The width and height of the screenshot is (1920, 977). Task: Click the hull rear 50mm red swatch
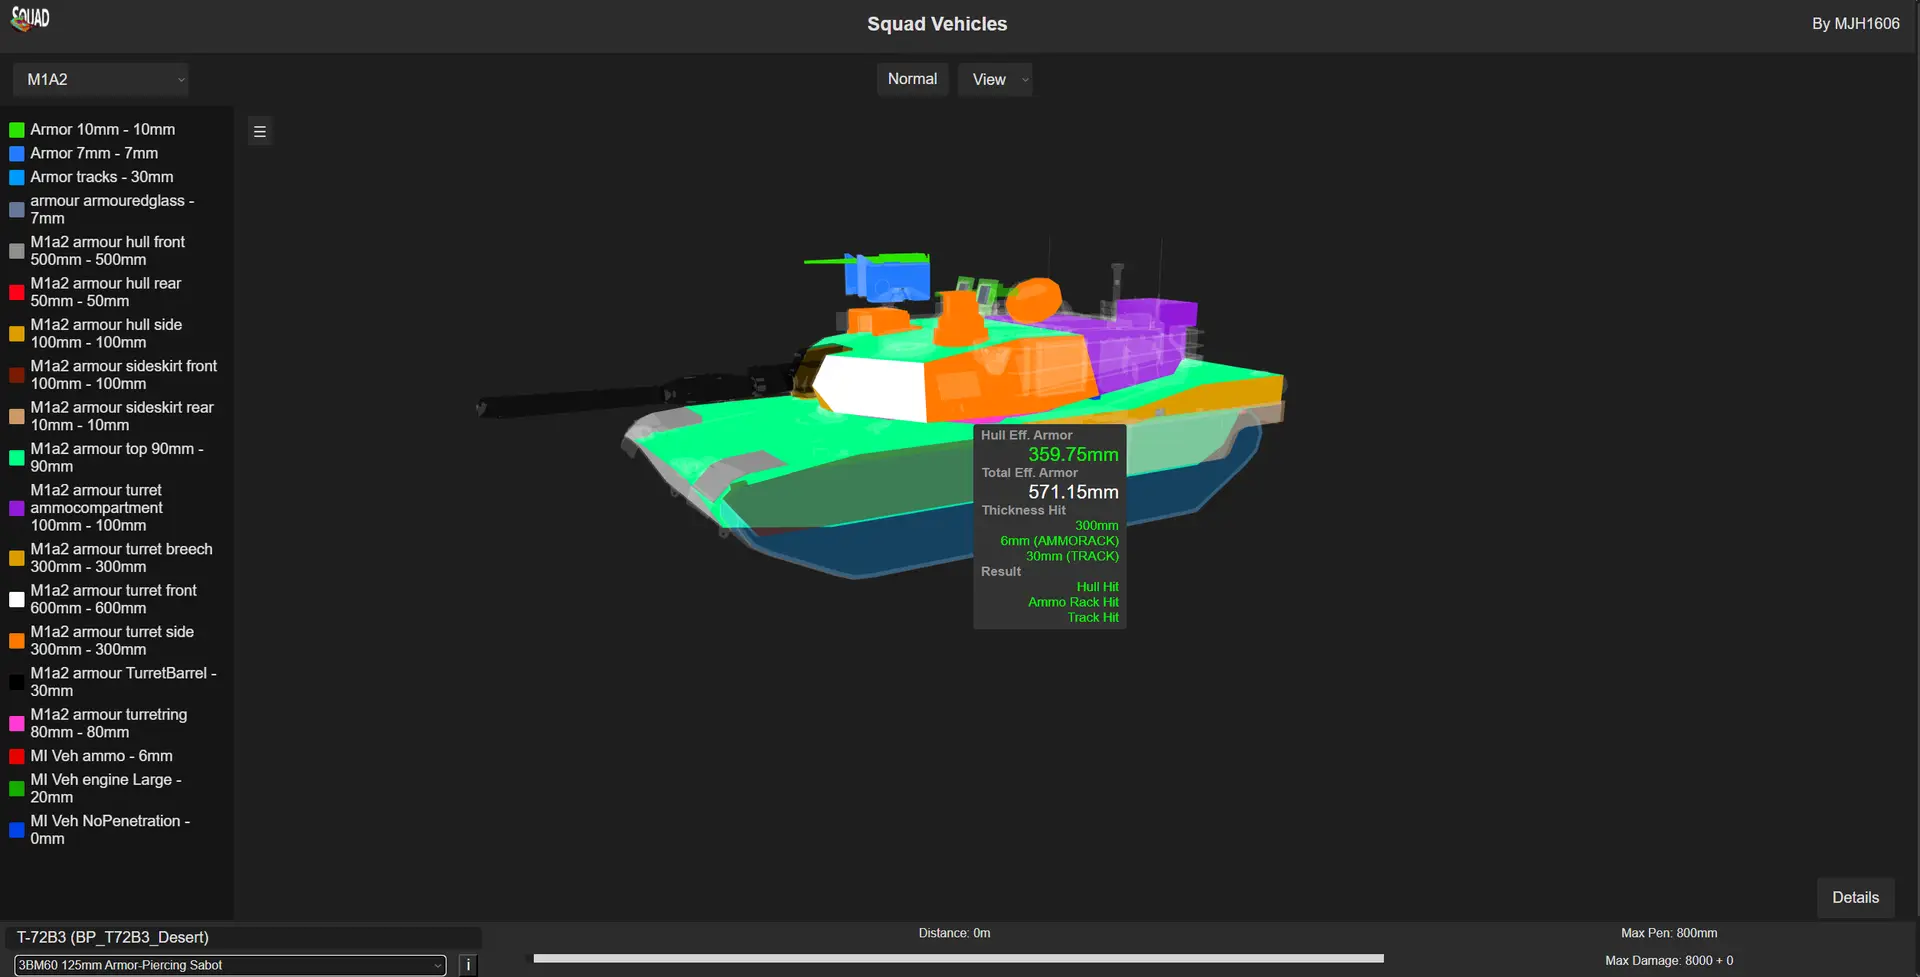point(17,292)
